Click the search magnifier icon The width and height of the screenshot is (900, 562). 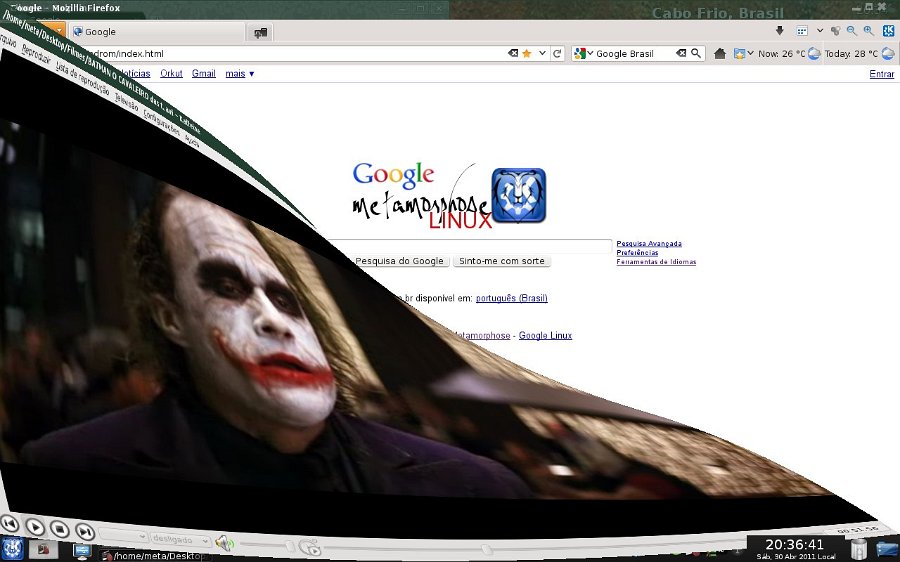(696, 53)
